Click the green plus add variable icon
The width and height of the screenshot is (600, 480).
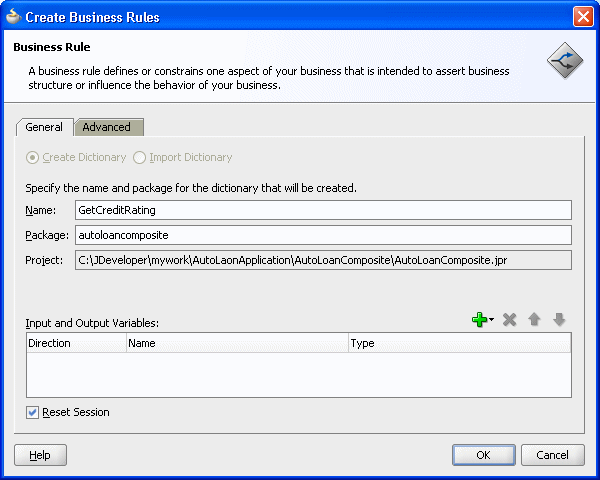[479, 319]
